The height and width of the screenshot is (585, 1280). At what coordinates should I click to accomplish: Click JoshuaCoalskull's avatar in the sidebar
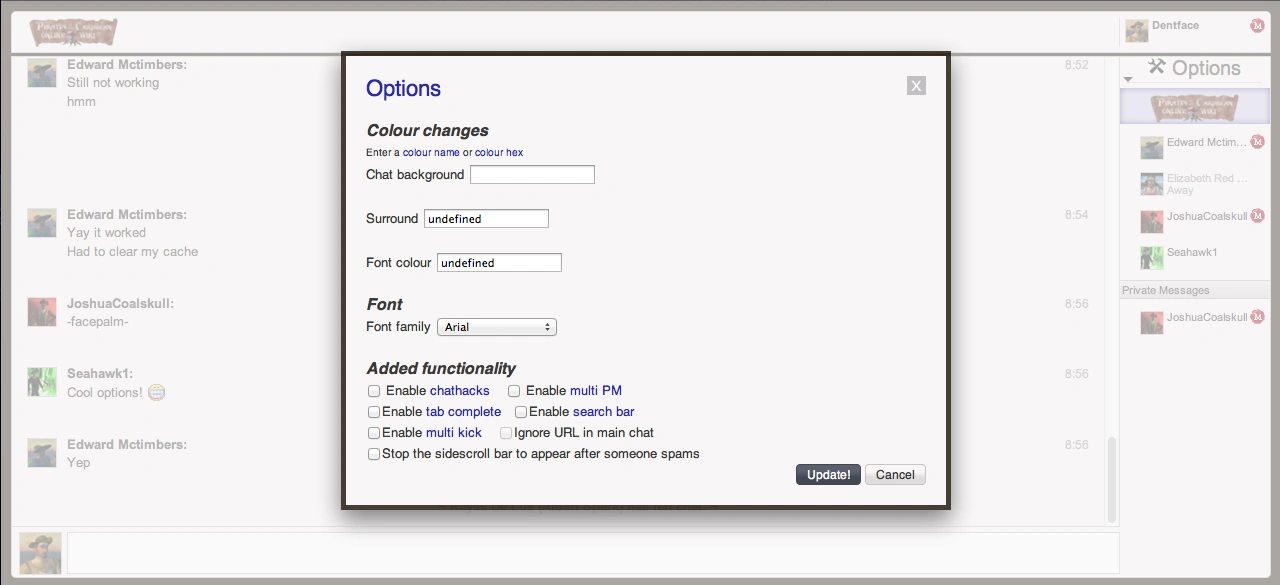coord(1150,220)
